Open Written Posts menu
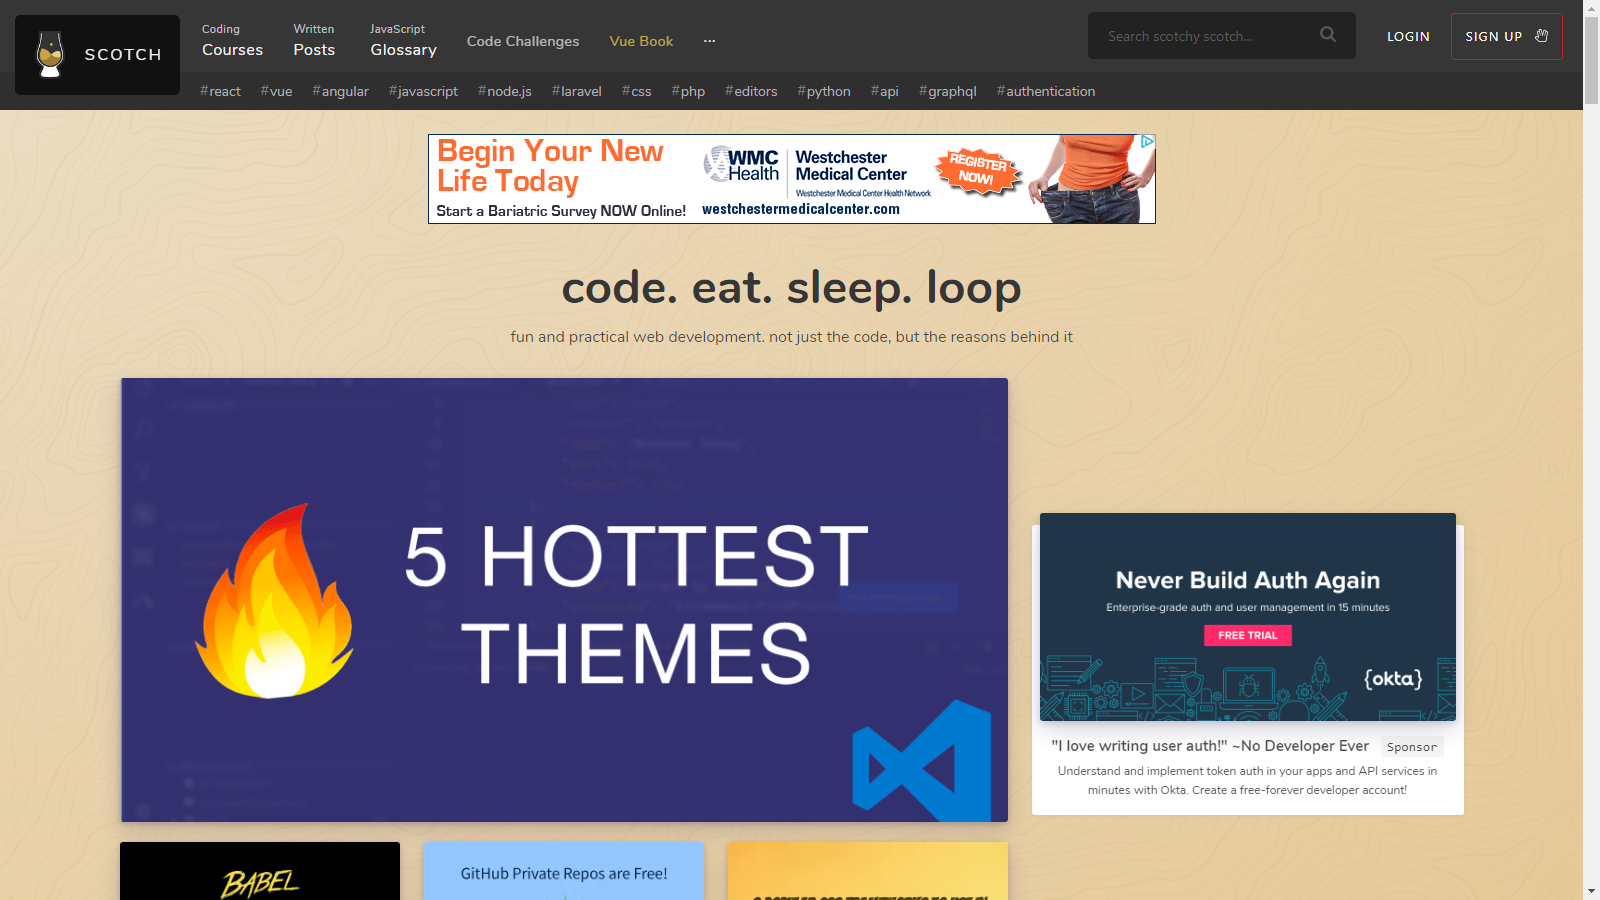 point(314,41)
